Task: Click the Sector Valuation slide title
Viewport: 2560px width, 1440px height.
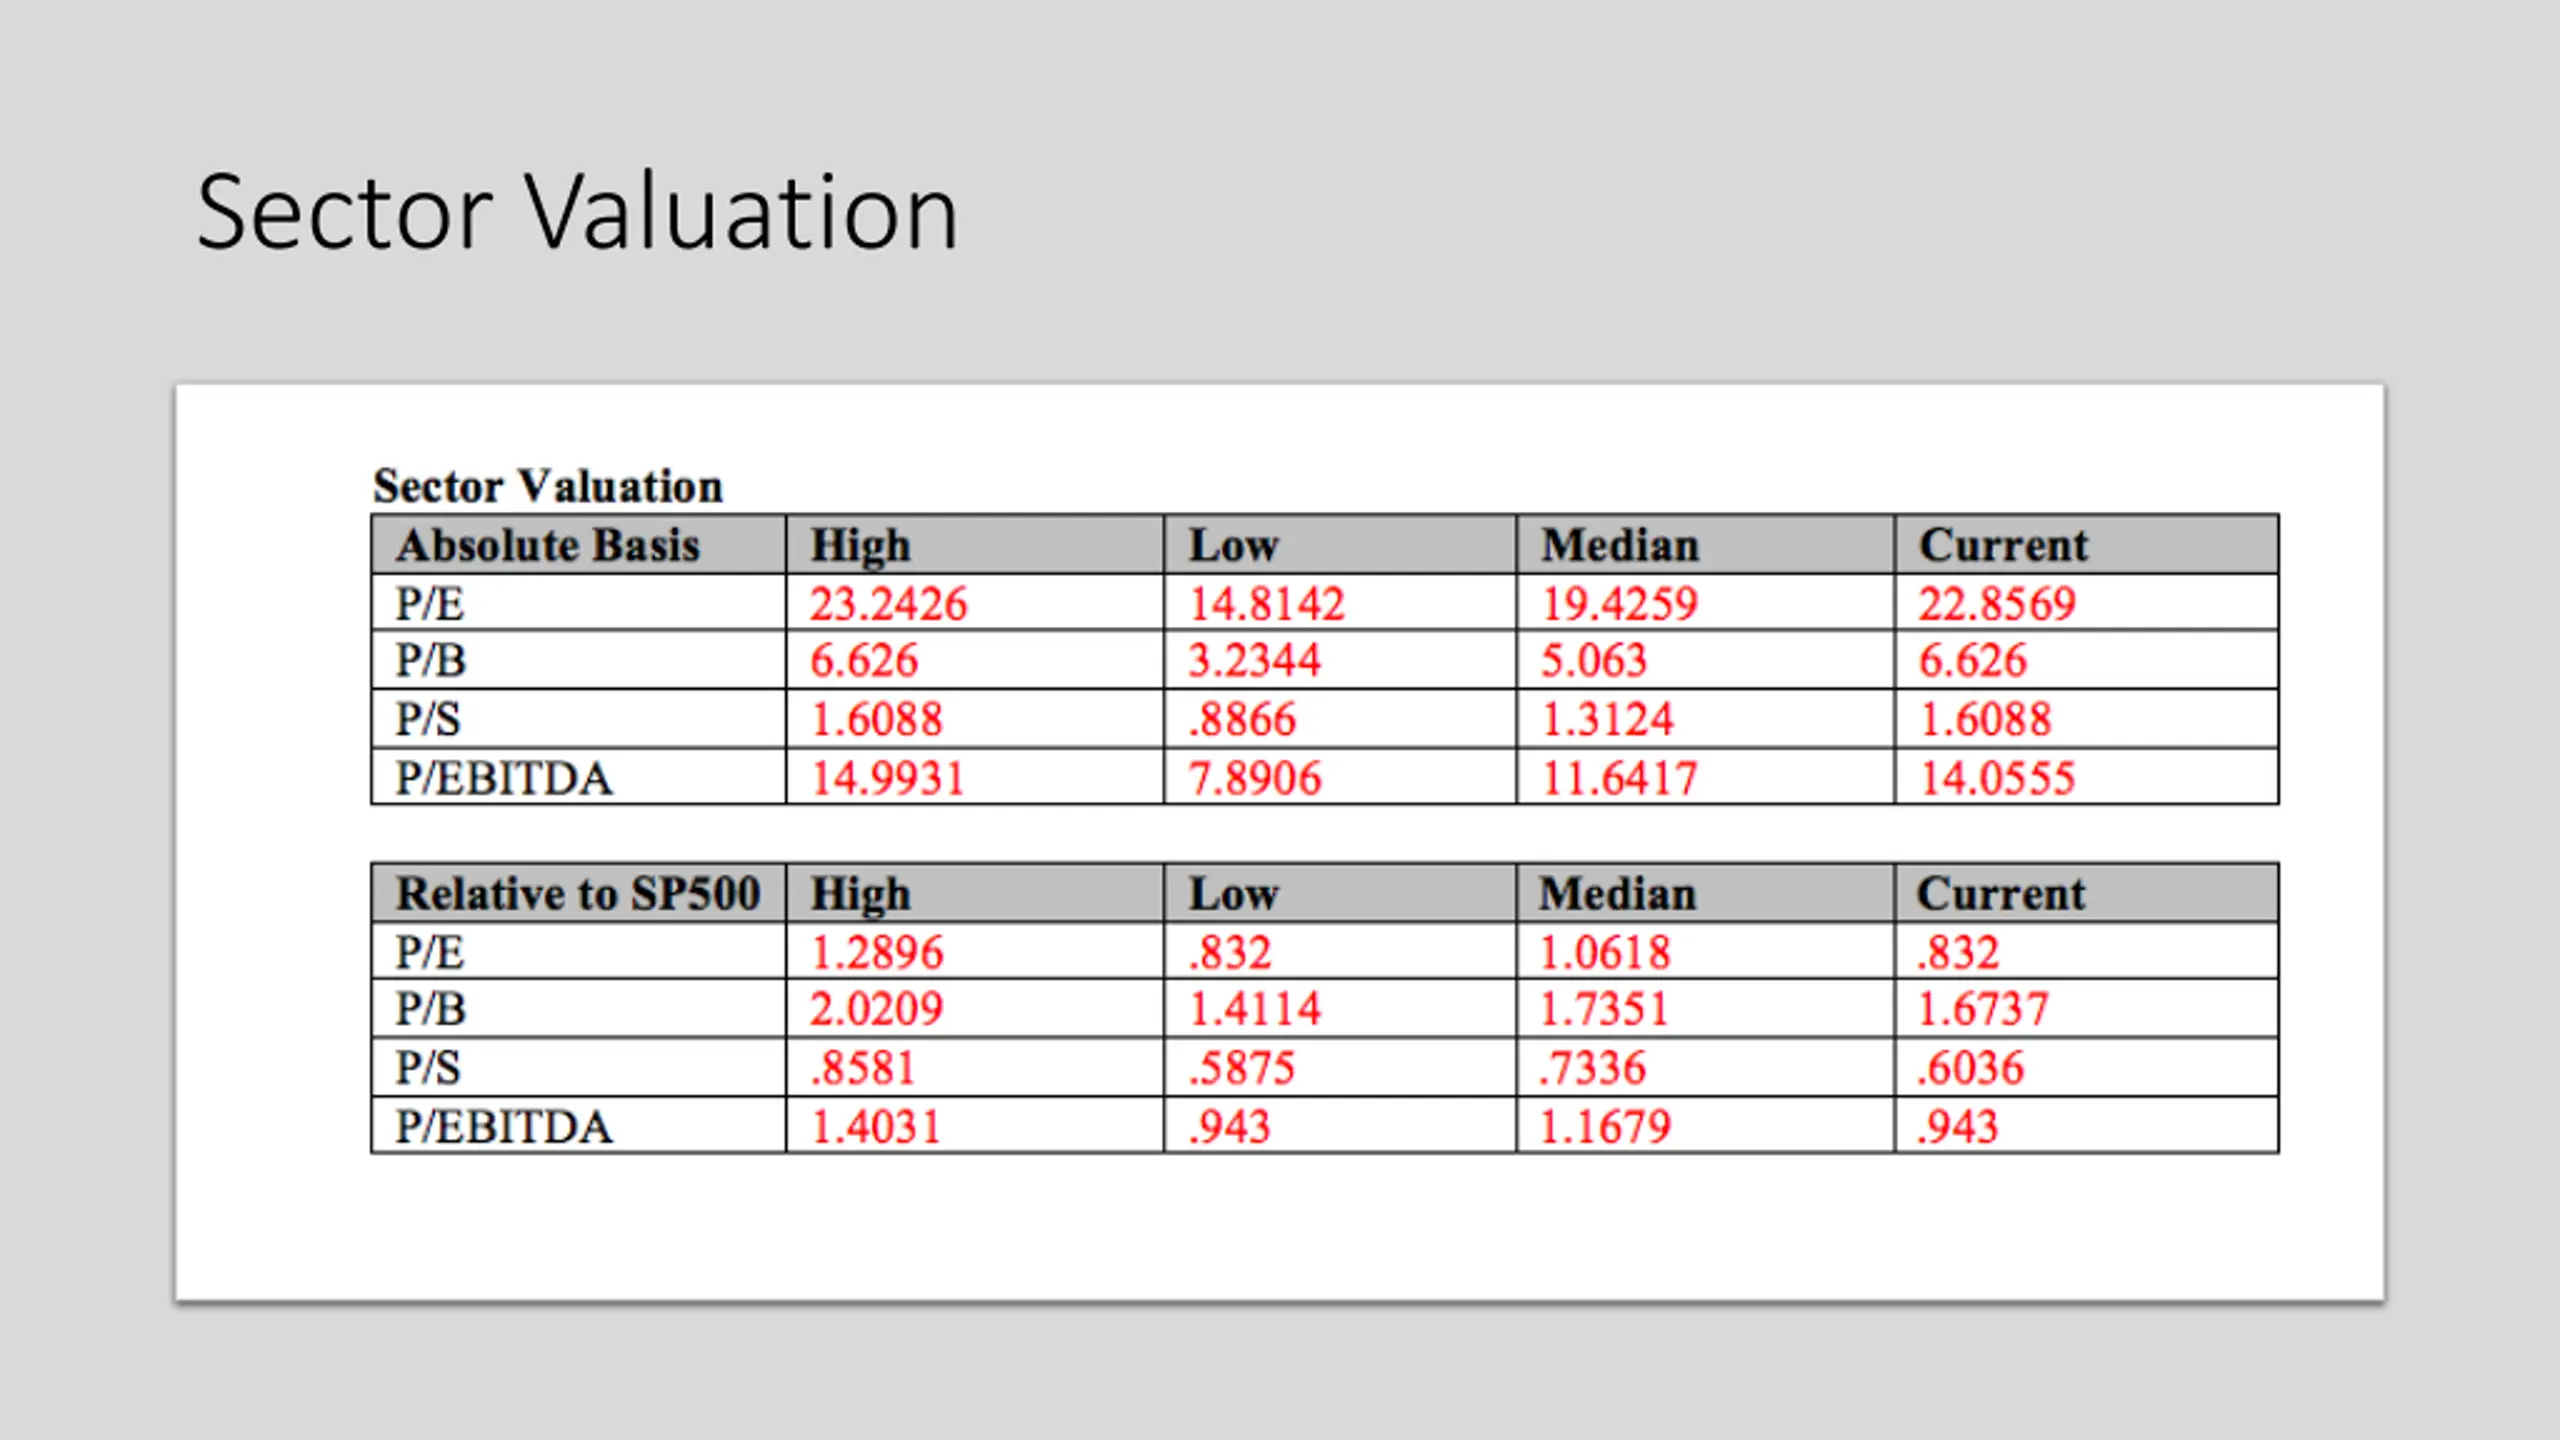Action: click(x=577, y=213)
